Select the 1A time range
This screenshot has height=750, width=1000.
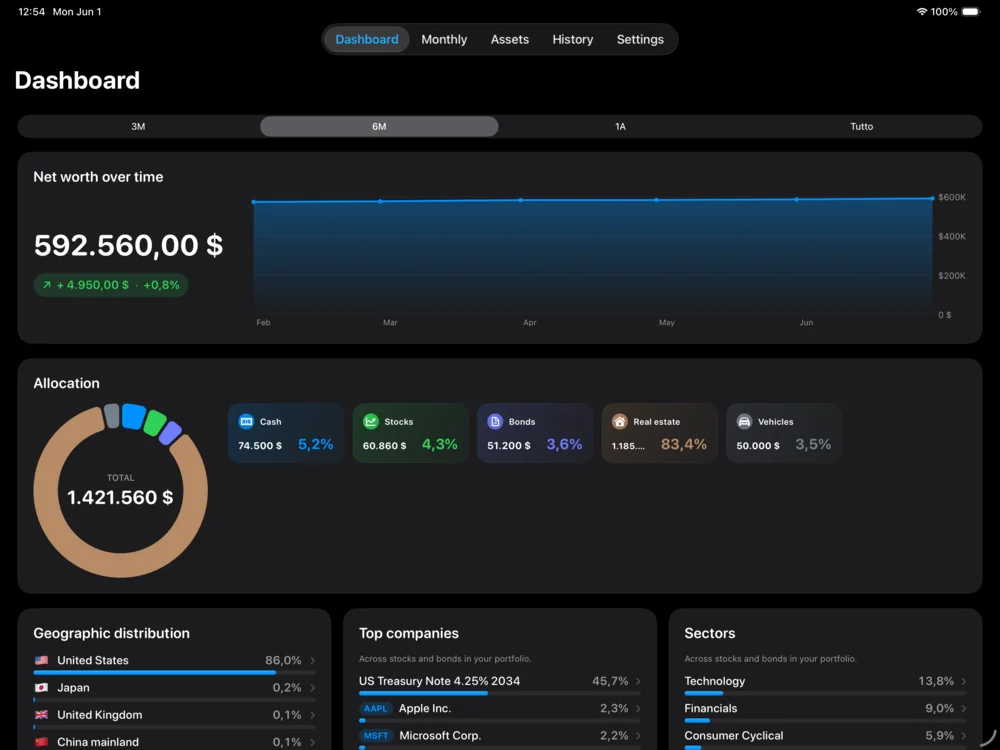tap(620, 126)
